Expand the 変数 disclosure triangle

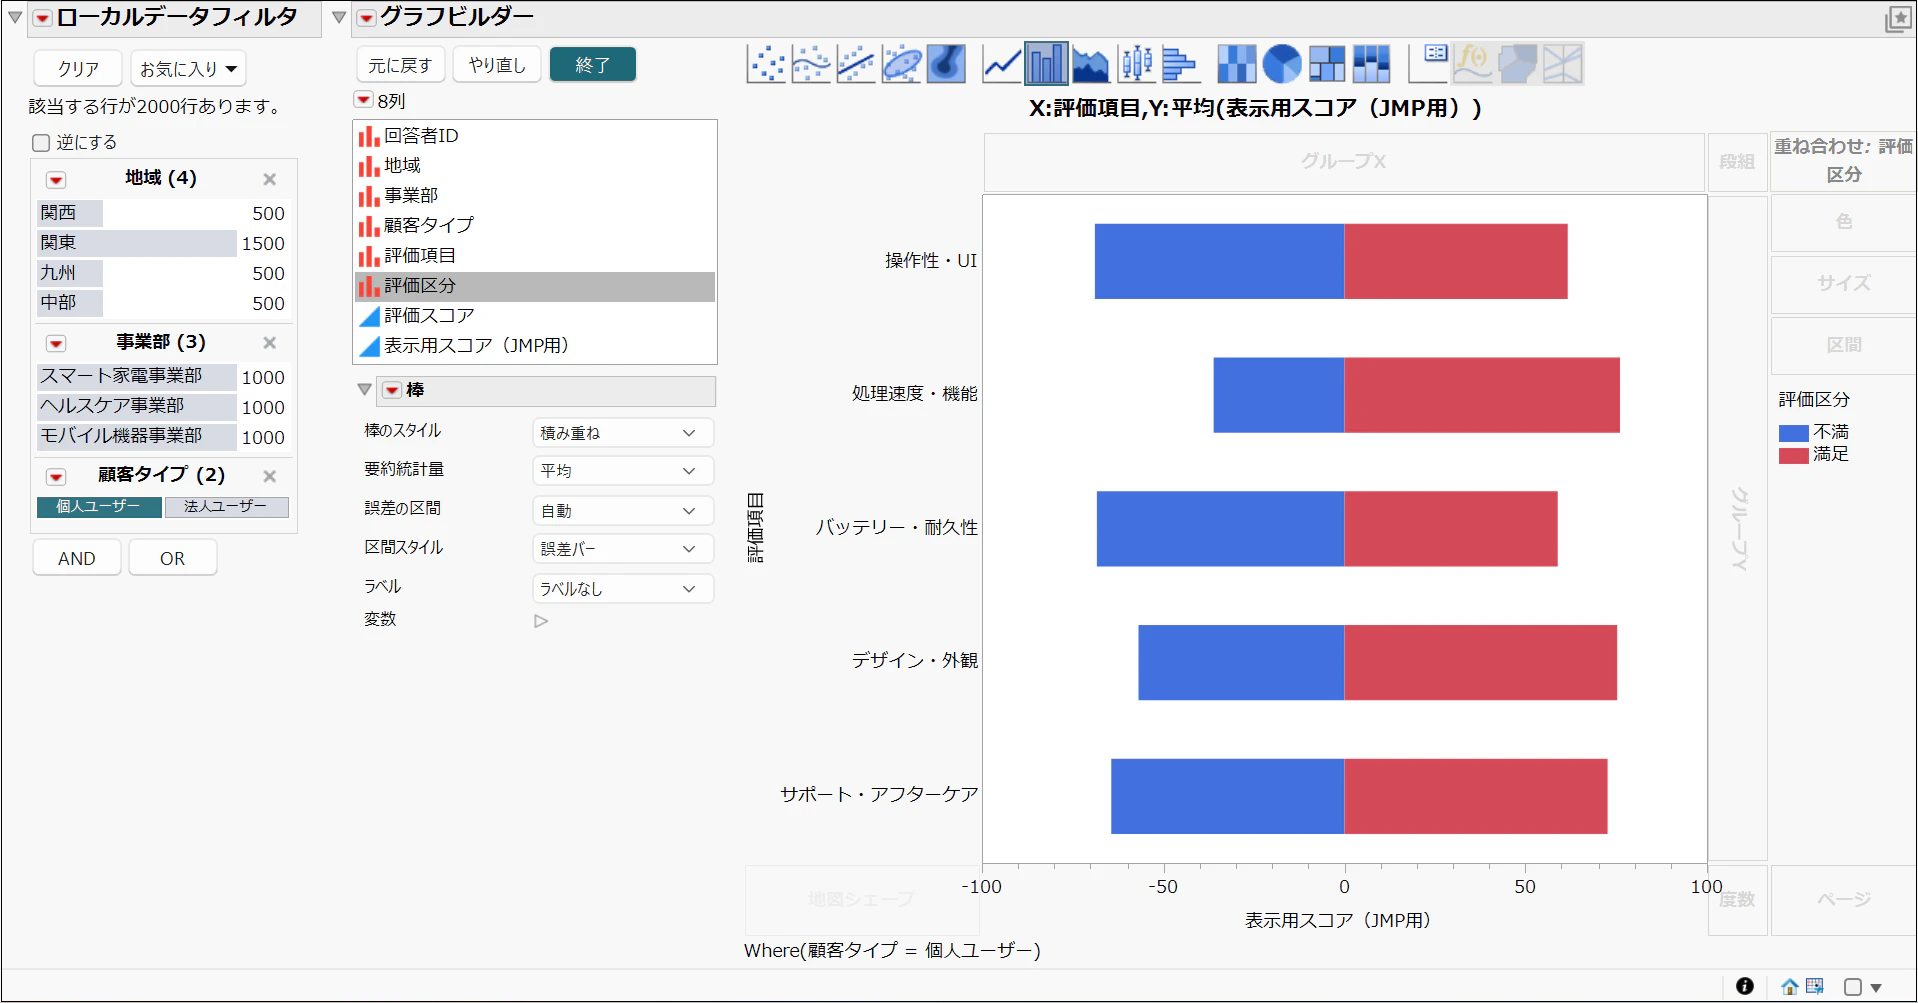click(x=541, y=621)
